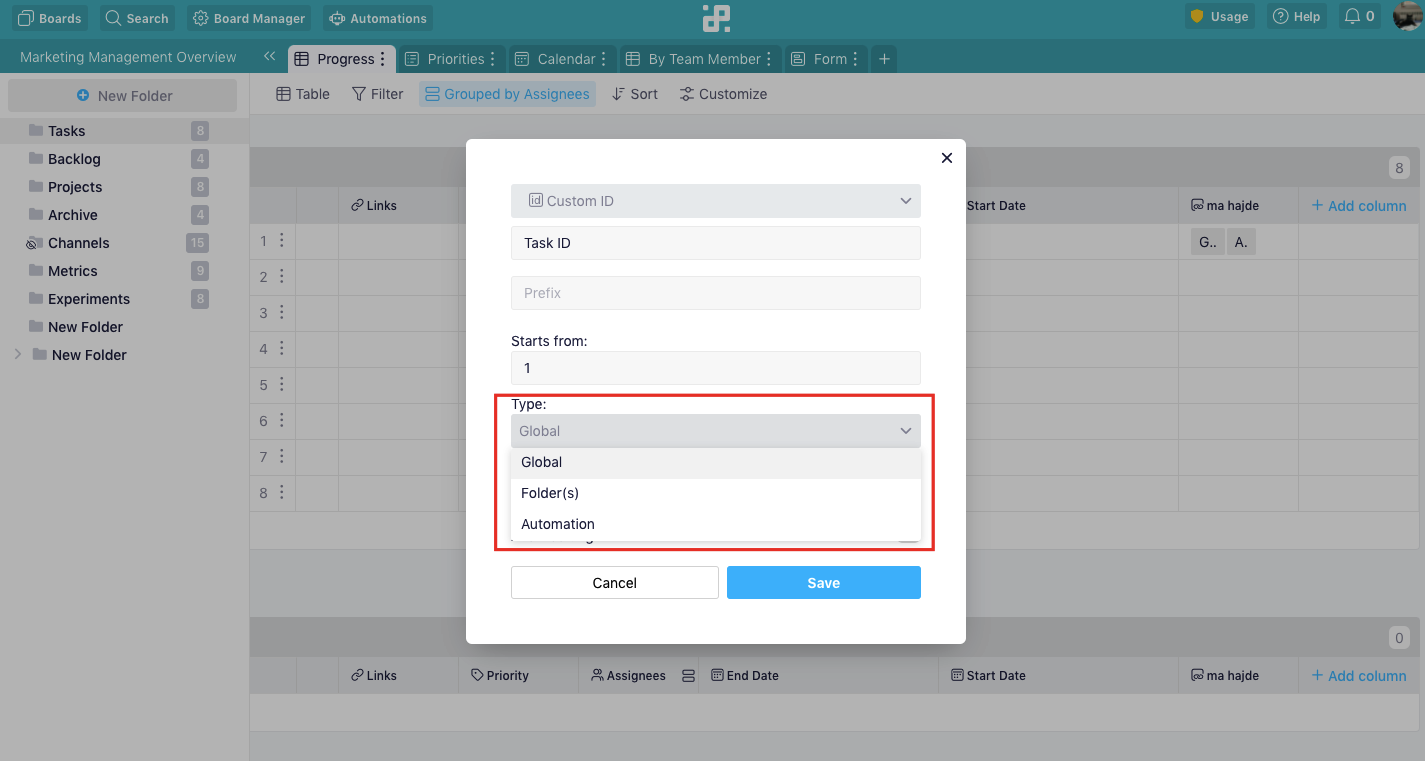Image resolution: width=1425 pixels, height=761 pixels.
Task: Choose the Automation option
Action: [x=716, y=525]
